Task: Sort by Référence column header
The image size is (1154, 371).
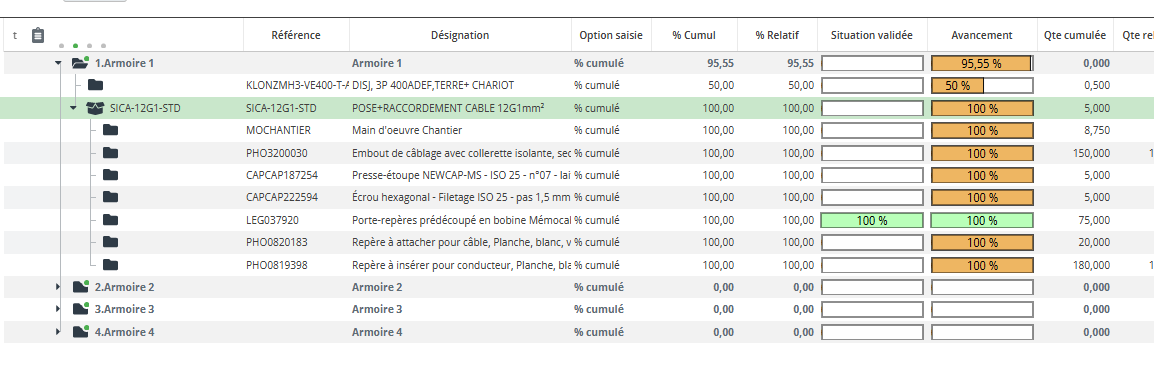Action: 296,35
